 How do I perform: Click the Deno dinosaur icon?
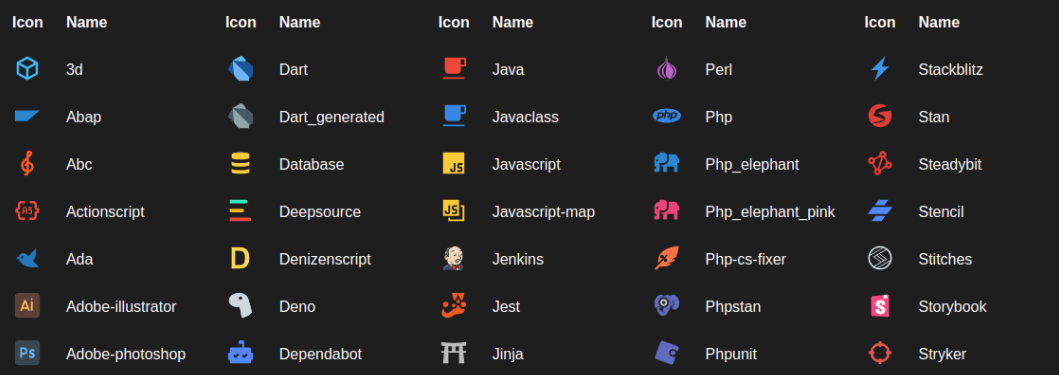coord(240,305)
